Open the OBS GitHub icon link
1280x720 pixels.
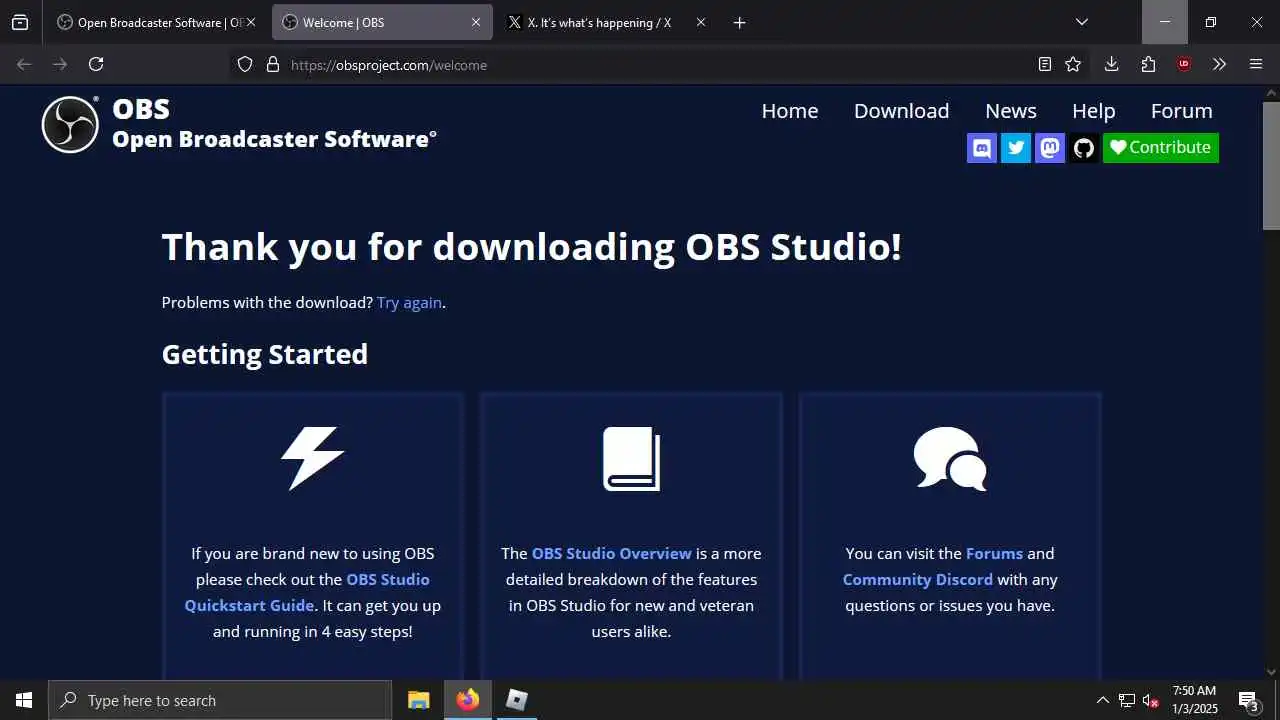[x=1084, y=148]
